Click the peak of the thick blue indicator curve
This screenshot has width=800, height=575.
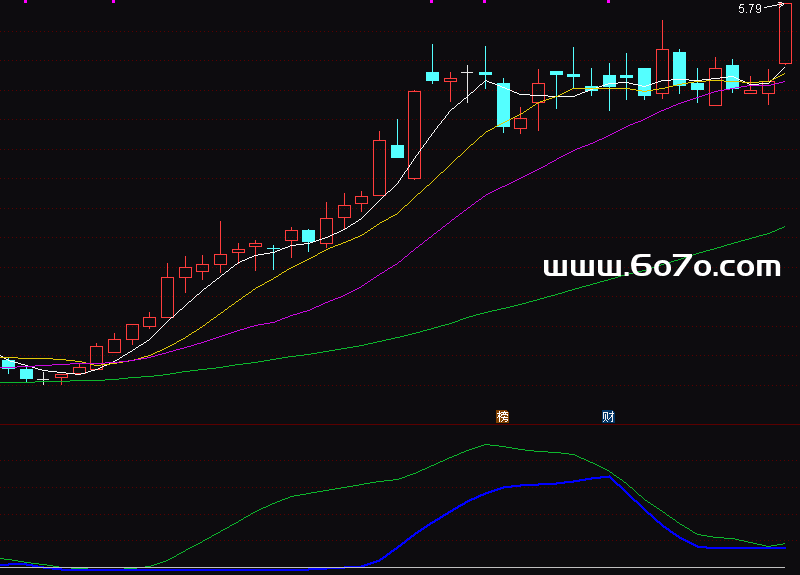(608, 476)
